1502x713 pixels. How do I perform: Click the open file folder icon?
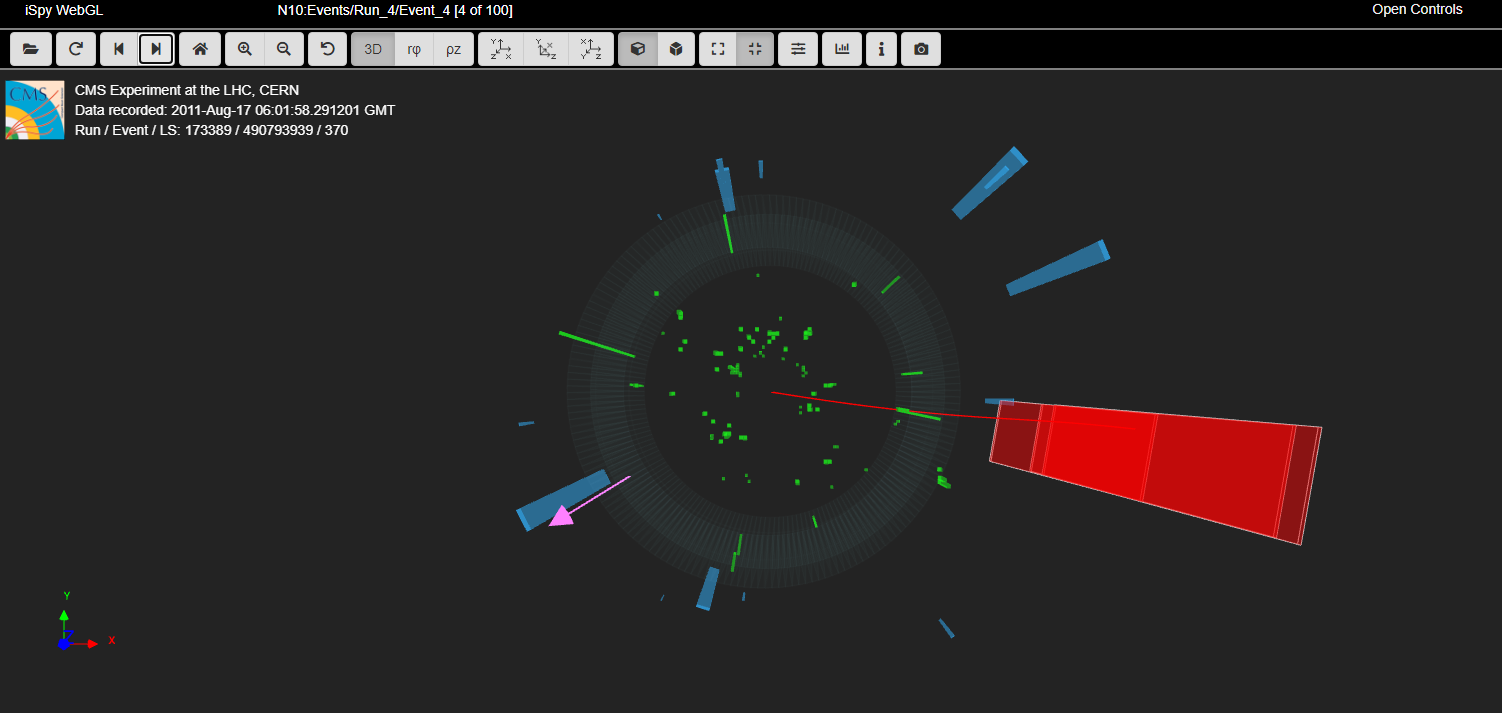click(x=31, y=49)
